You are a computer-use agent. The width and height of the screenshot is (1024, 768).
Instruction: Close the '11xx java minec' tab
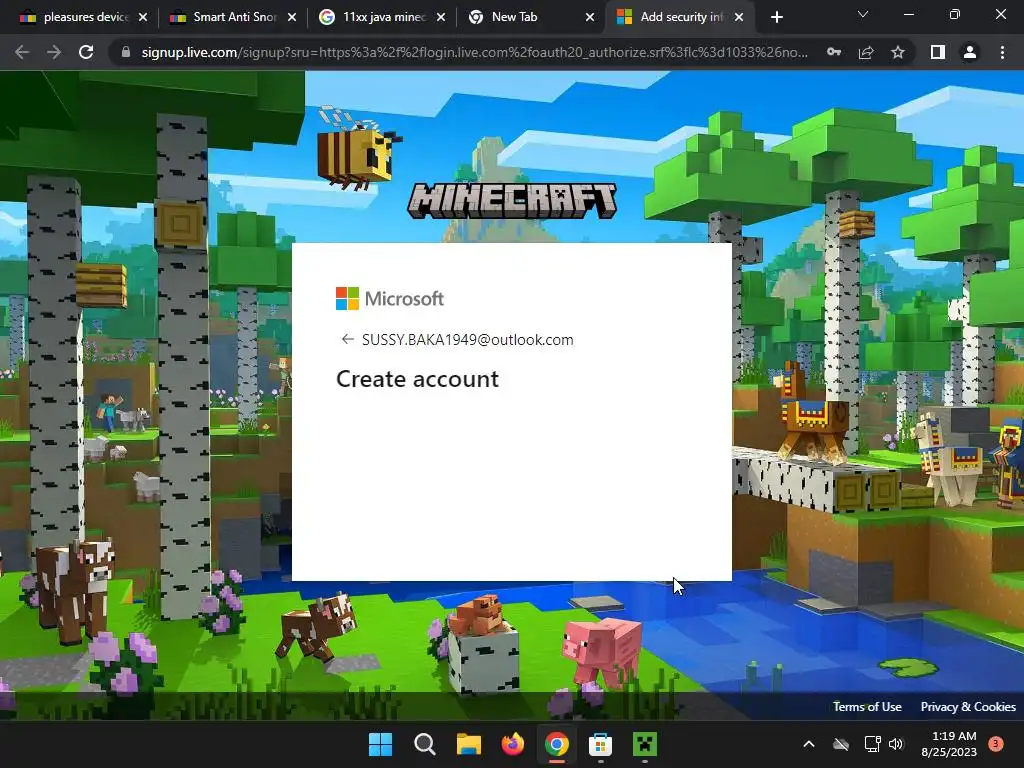point(441,18)
